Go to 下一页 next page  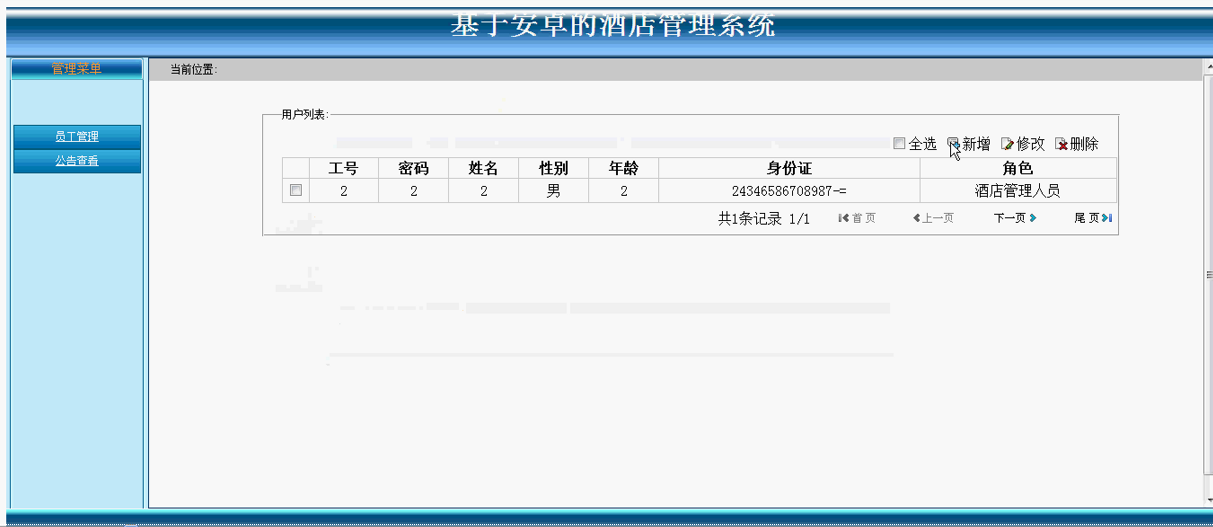click(1015, 218)
